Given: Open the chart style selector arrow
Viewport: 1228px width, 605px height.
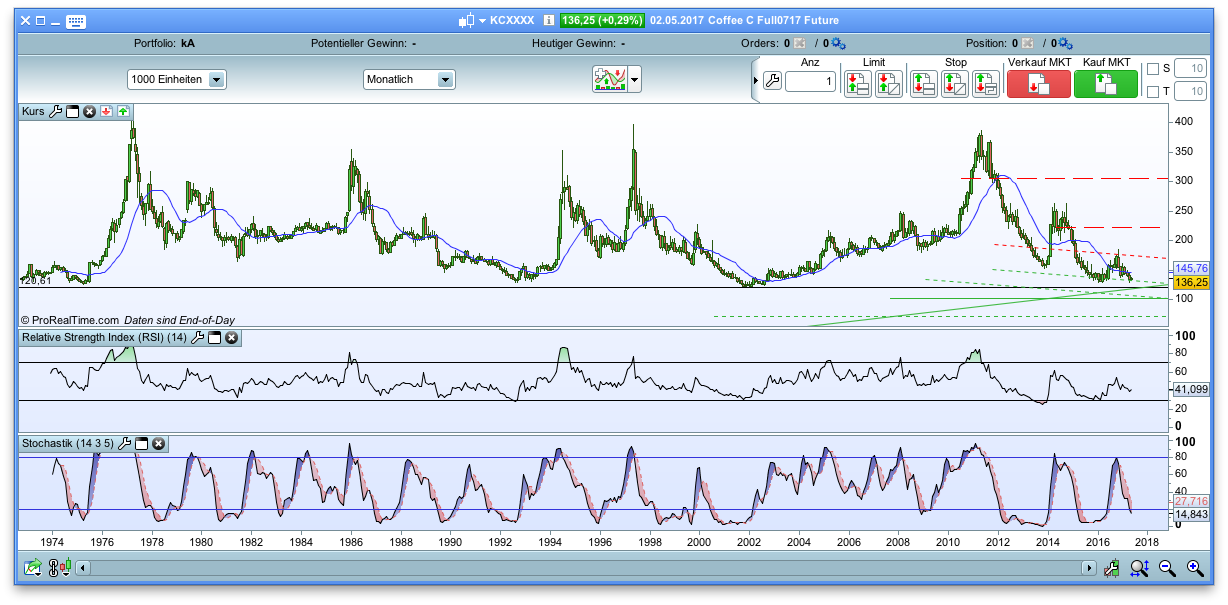Looking at the screenshot, I should point(632,79).
